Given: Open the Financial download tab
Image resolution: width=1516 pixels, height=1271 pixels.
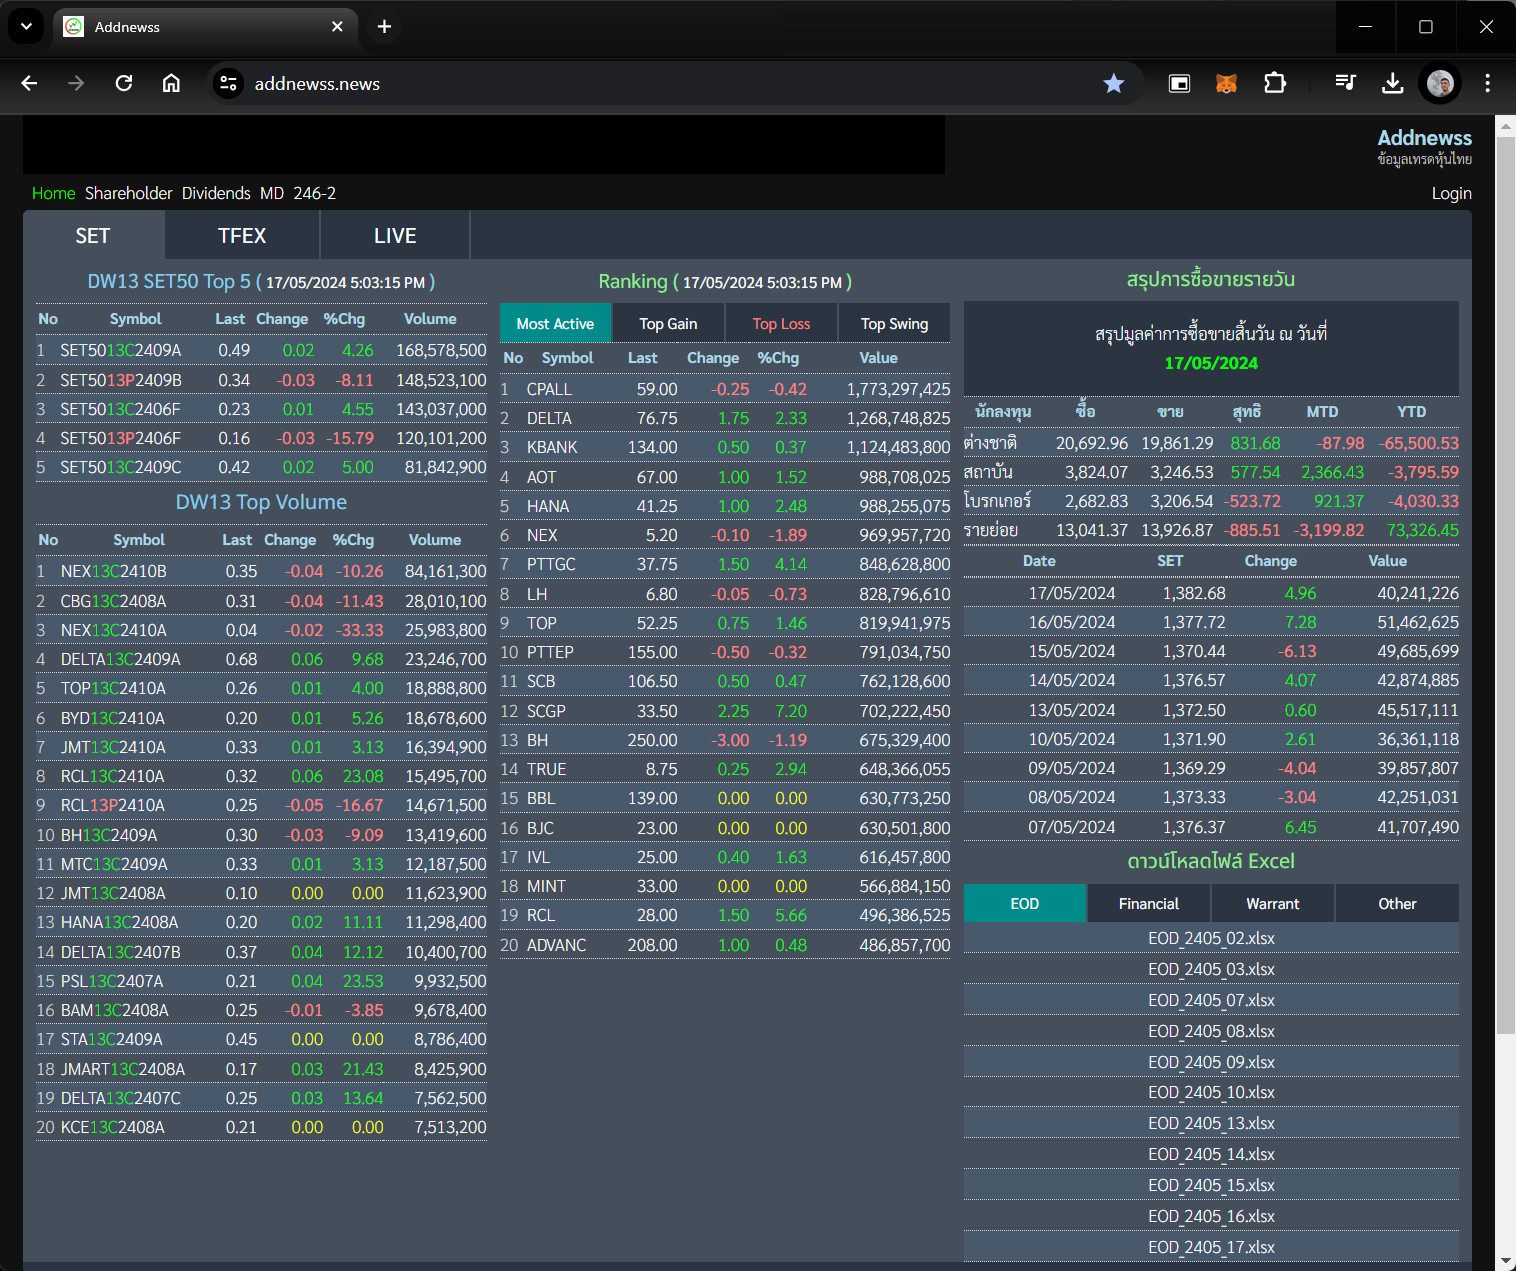Looking at the screenshot, I should click(x=1149, y=903).
